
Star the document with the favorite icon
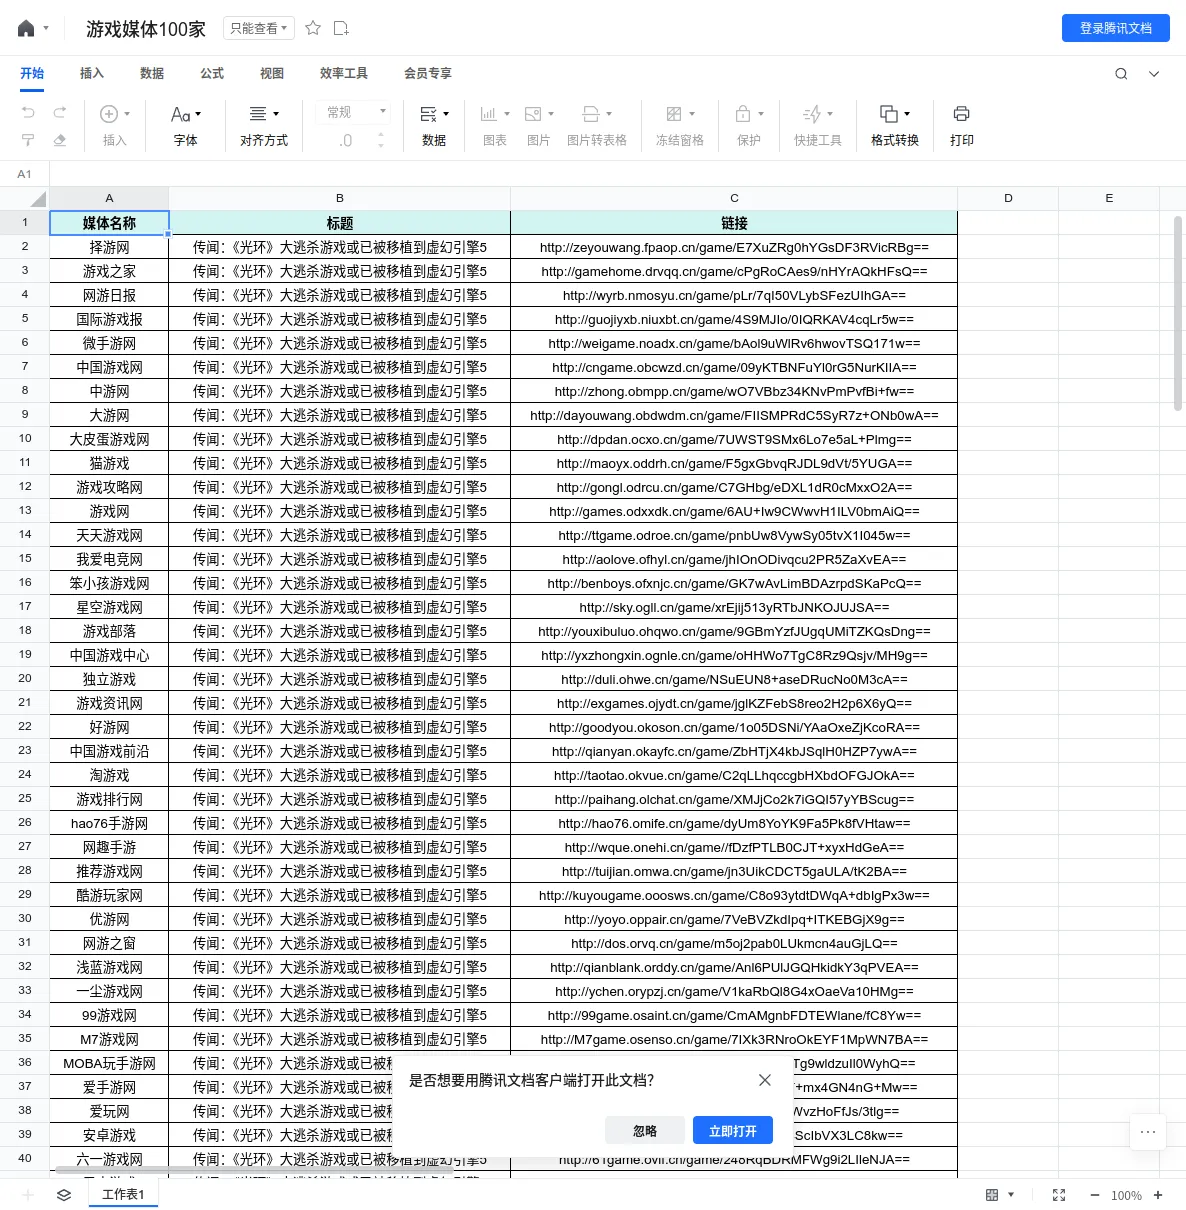click(313, 28)
